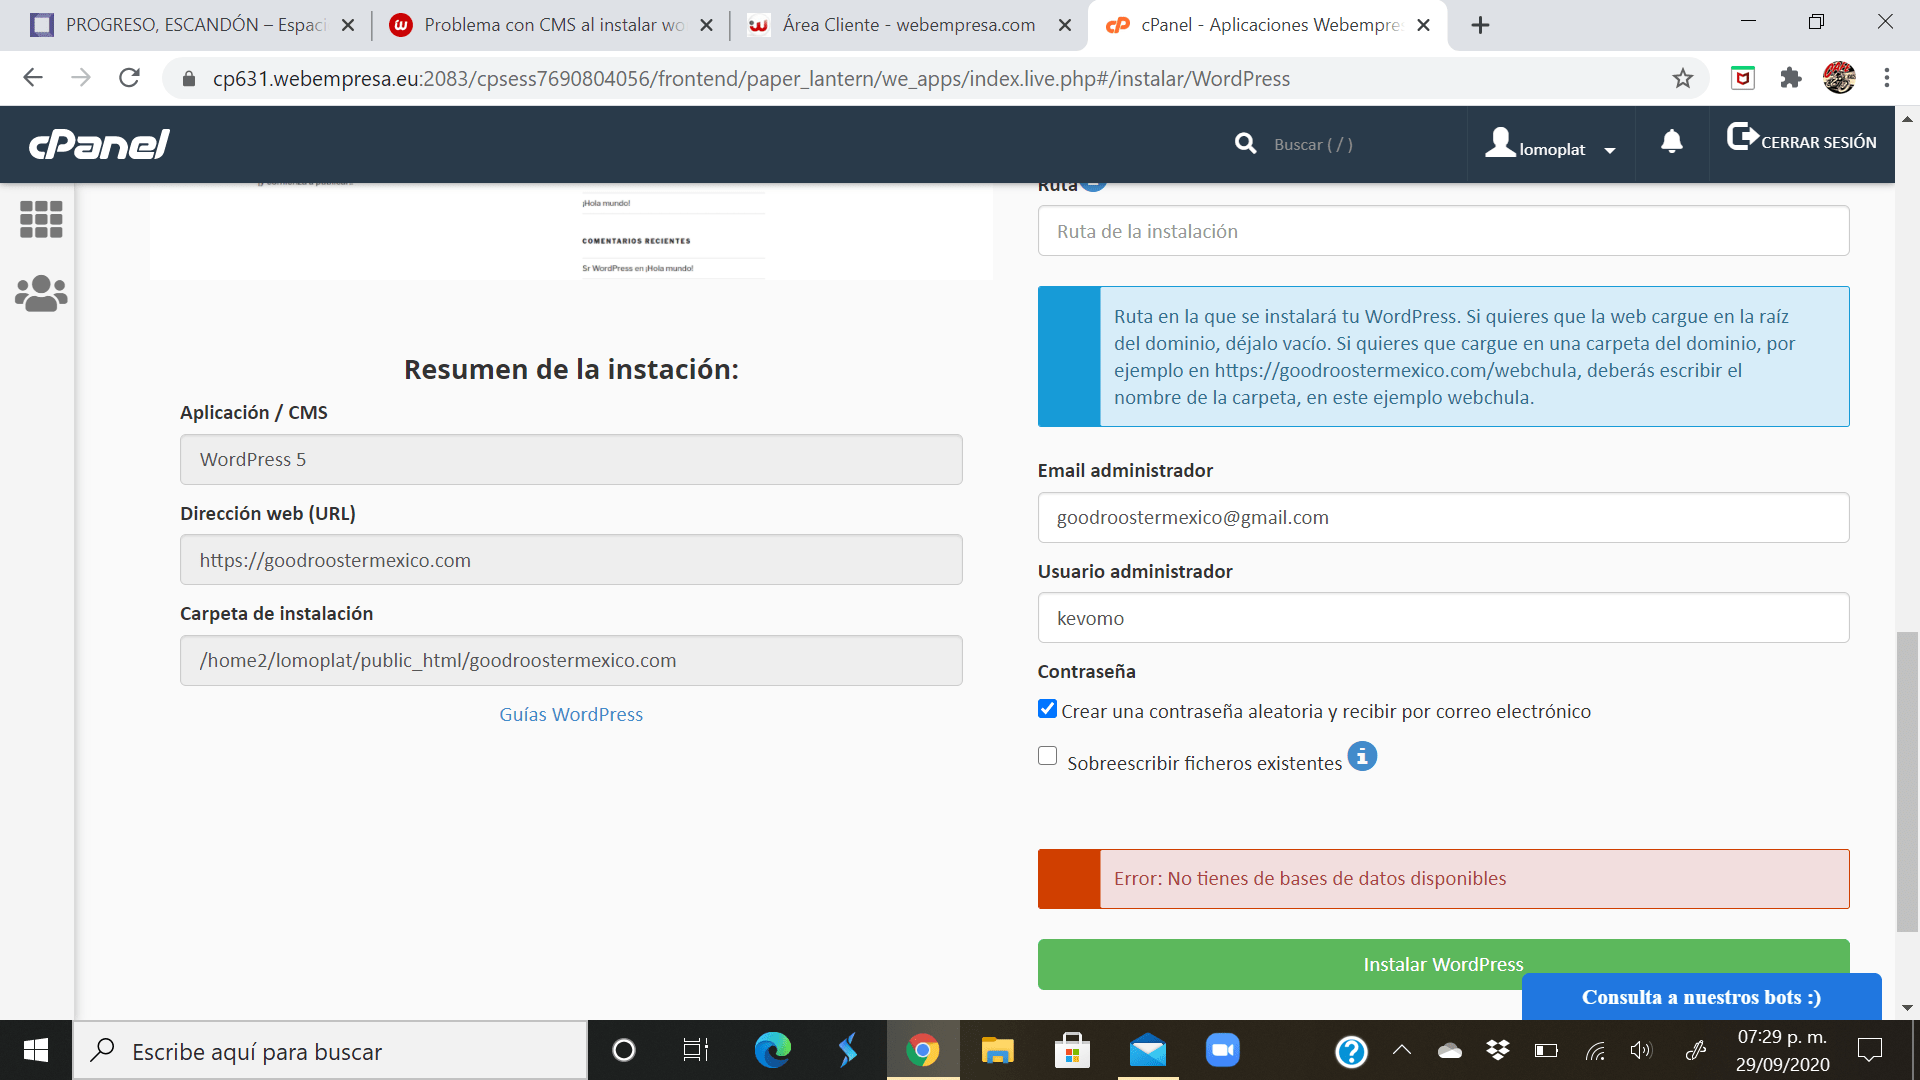This screenshot has height=1080, width=1920.
Task: Open Zoom from the taskbar
Action: (1223, 1050)
